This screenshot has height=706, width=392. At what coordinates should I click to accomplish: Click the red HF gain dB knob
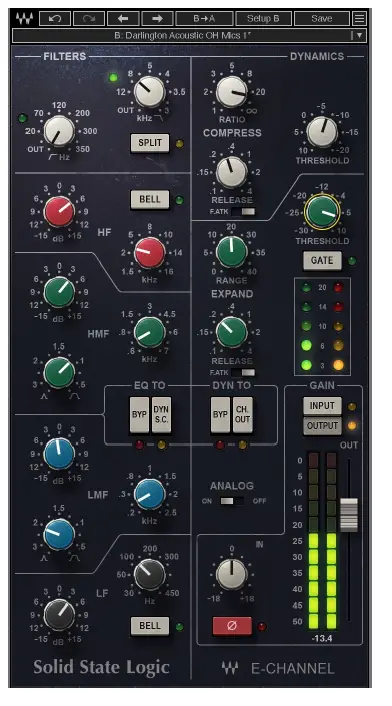(x=59, y=211)
